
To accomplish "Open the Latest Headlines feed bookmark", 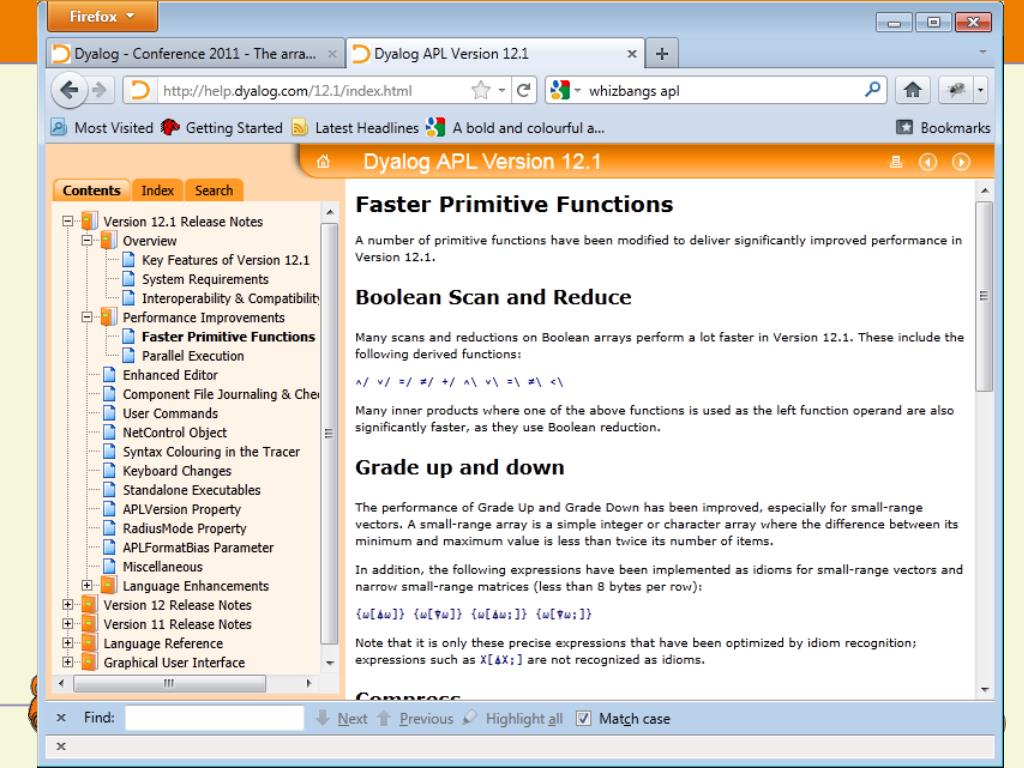I will pos(356,127).
